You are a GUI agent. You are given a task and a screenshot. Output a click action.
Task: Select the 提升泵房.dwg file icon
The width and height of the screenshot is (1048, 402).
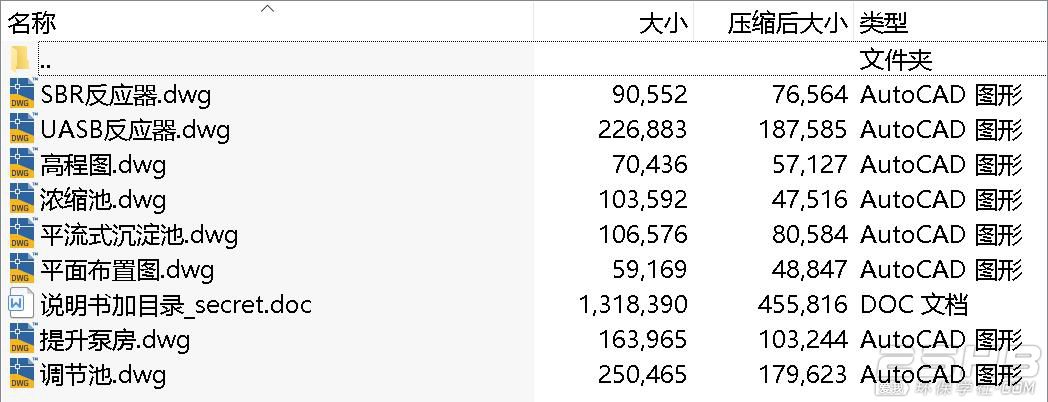[21, 339]
